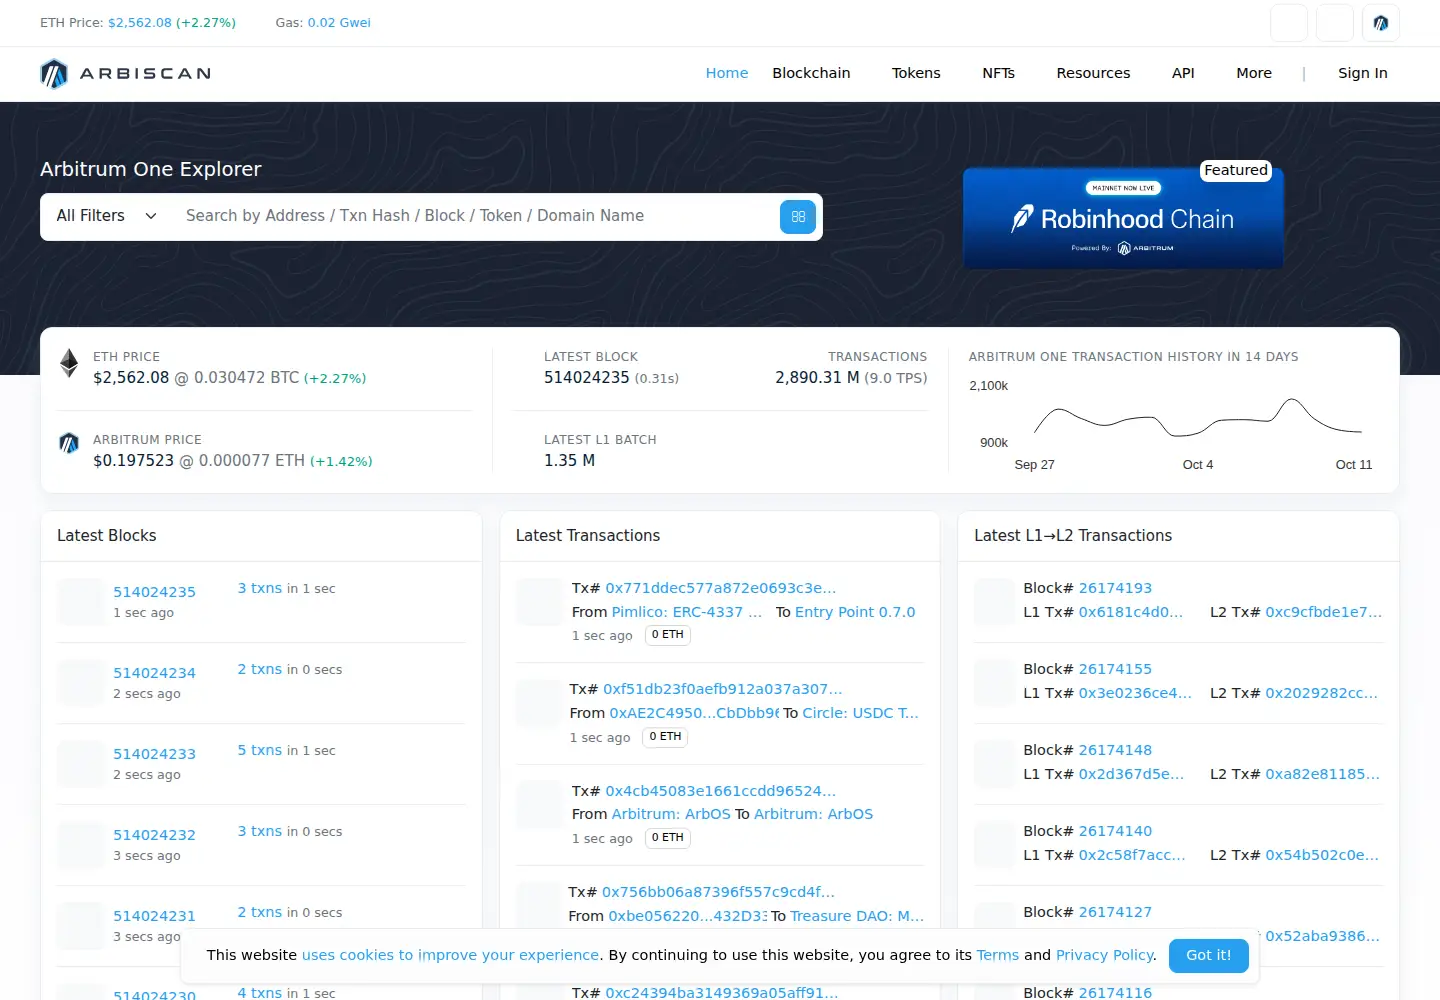Viewport: 1440px width, 1000px height.
Task: Accept cookies with Got it! button
Action: [1209, 955]
